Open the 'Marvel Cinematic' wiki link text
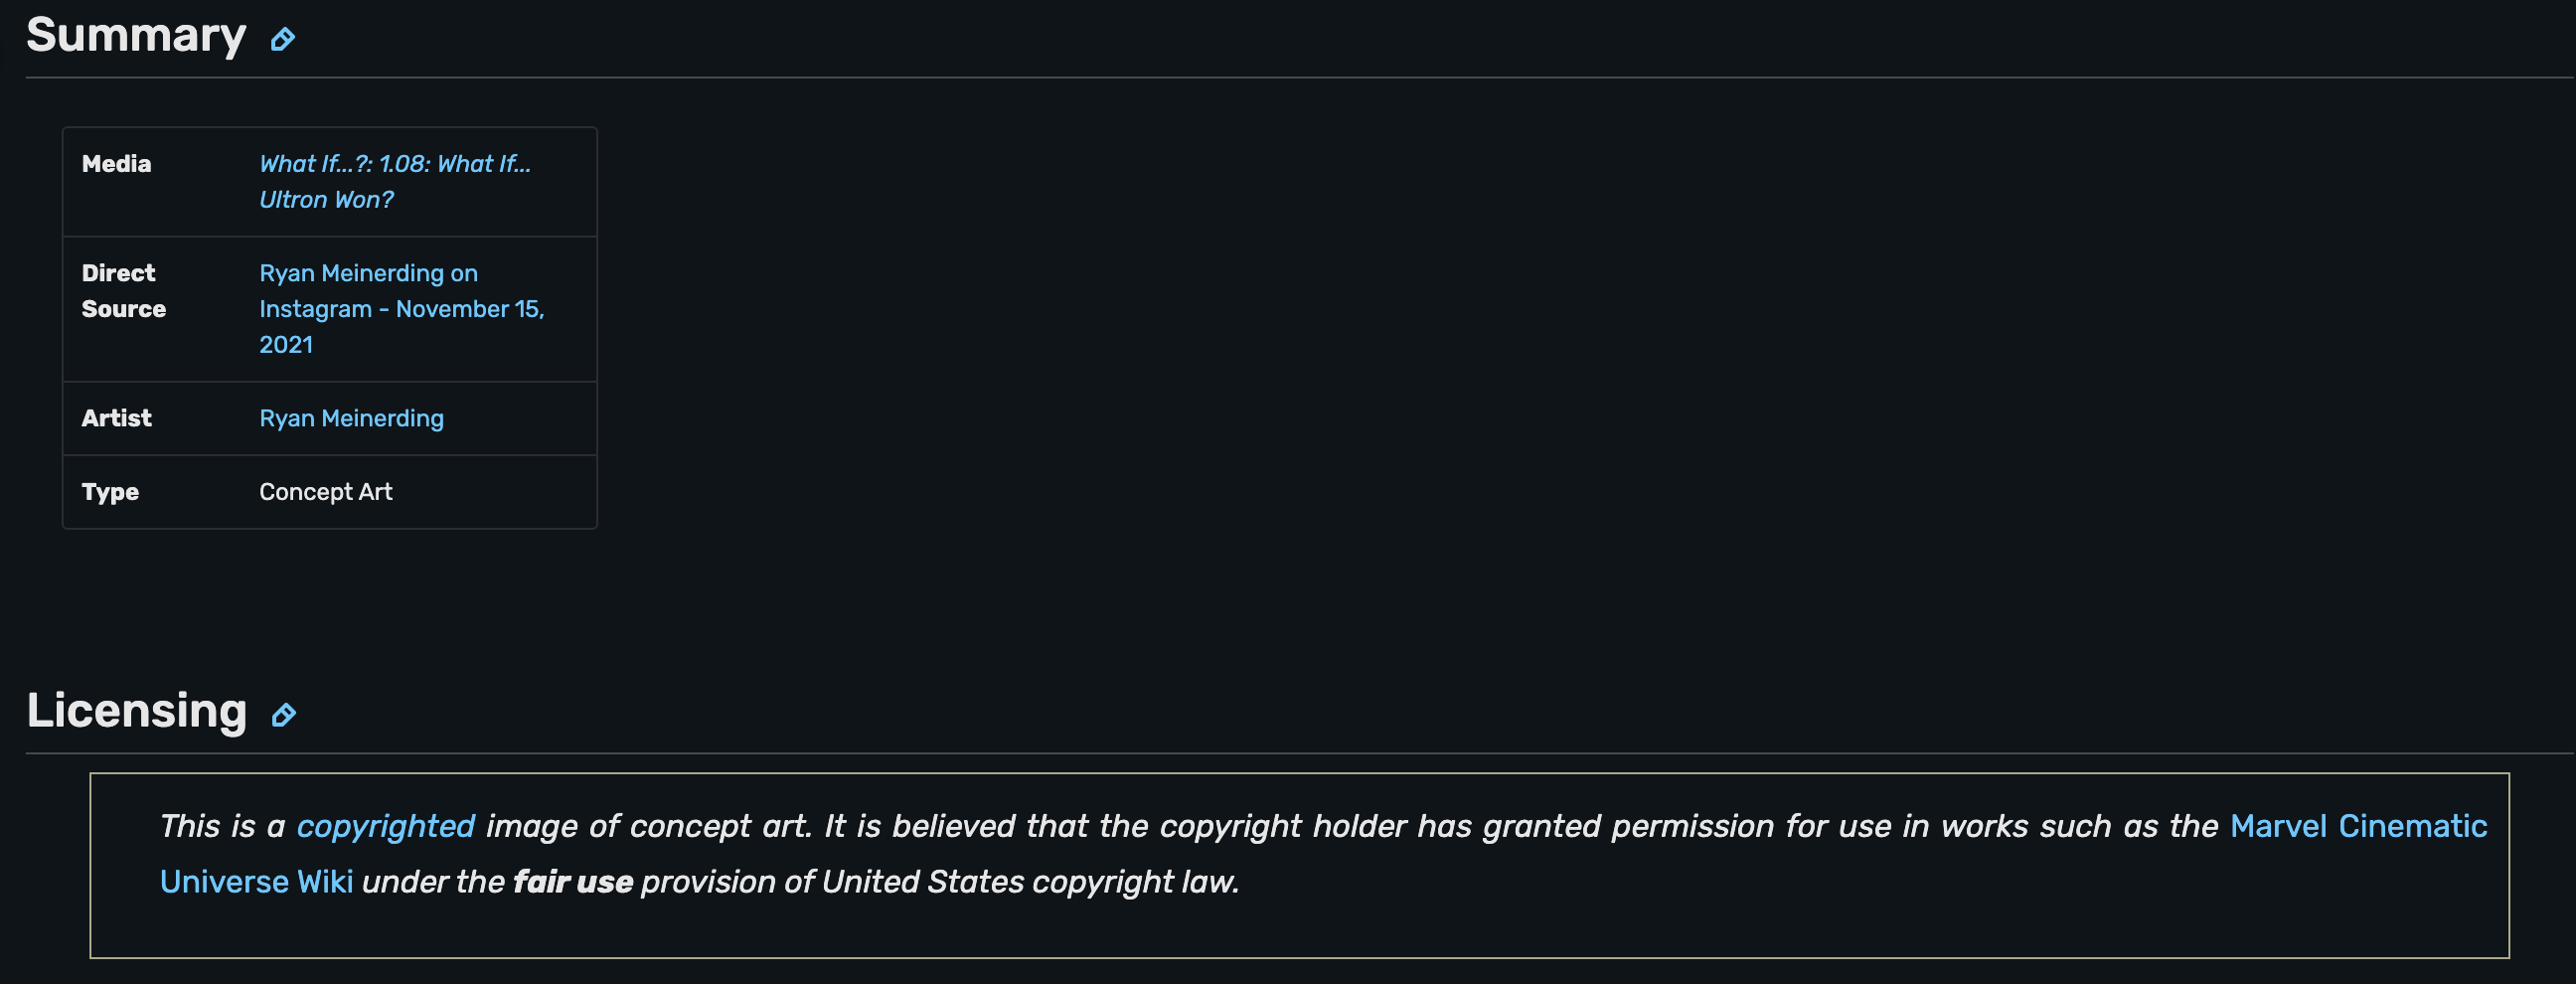 point(2357,826)
